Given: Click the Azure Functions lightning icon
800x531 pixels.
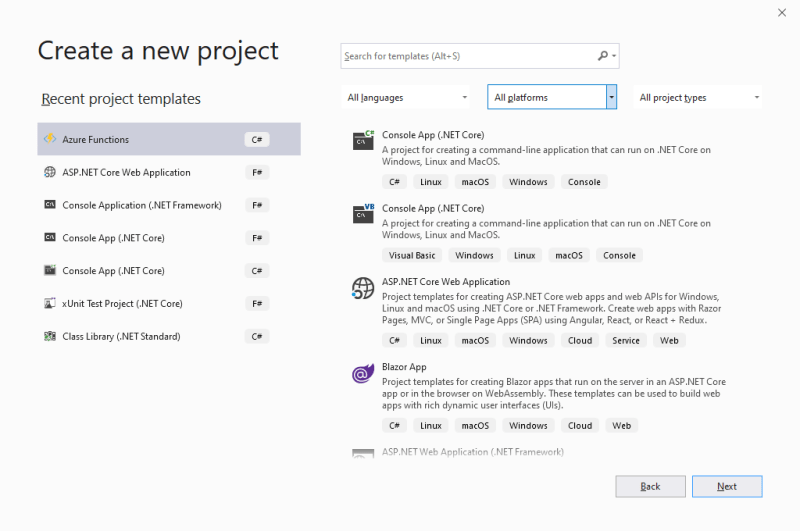Looking at the screenshot, I should [50, 139].
